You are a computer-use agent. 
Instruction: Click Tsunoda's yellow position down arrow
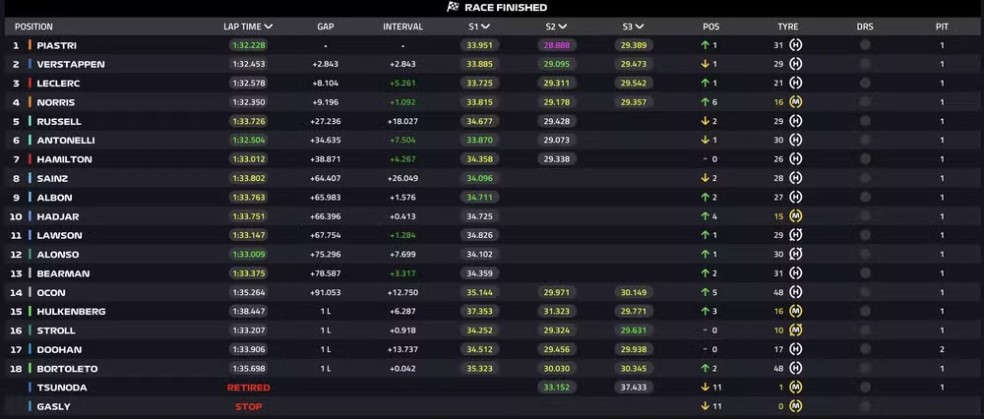coord(705,387)
